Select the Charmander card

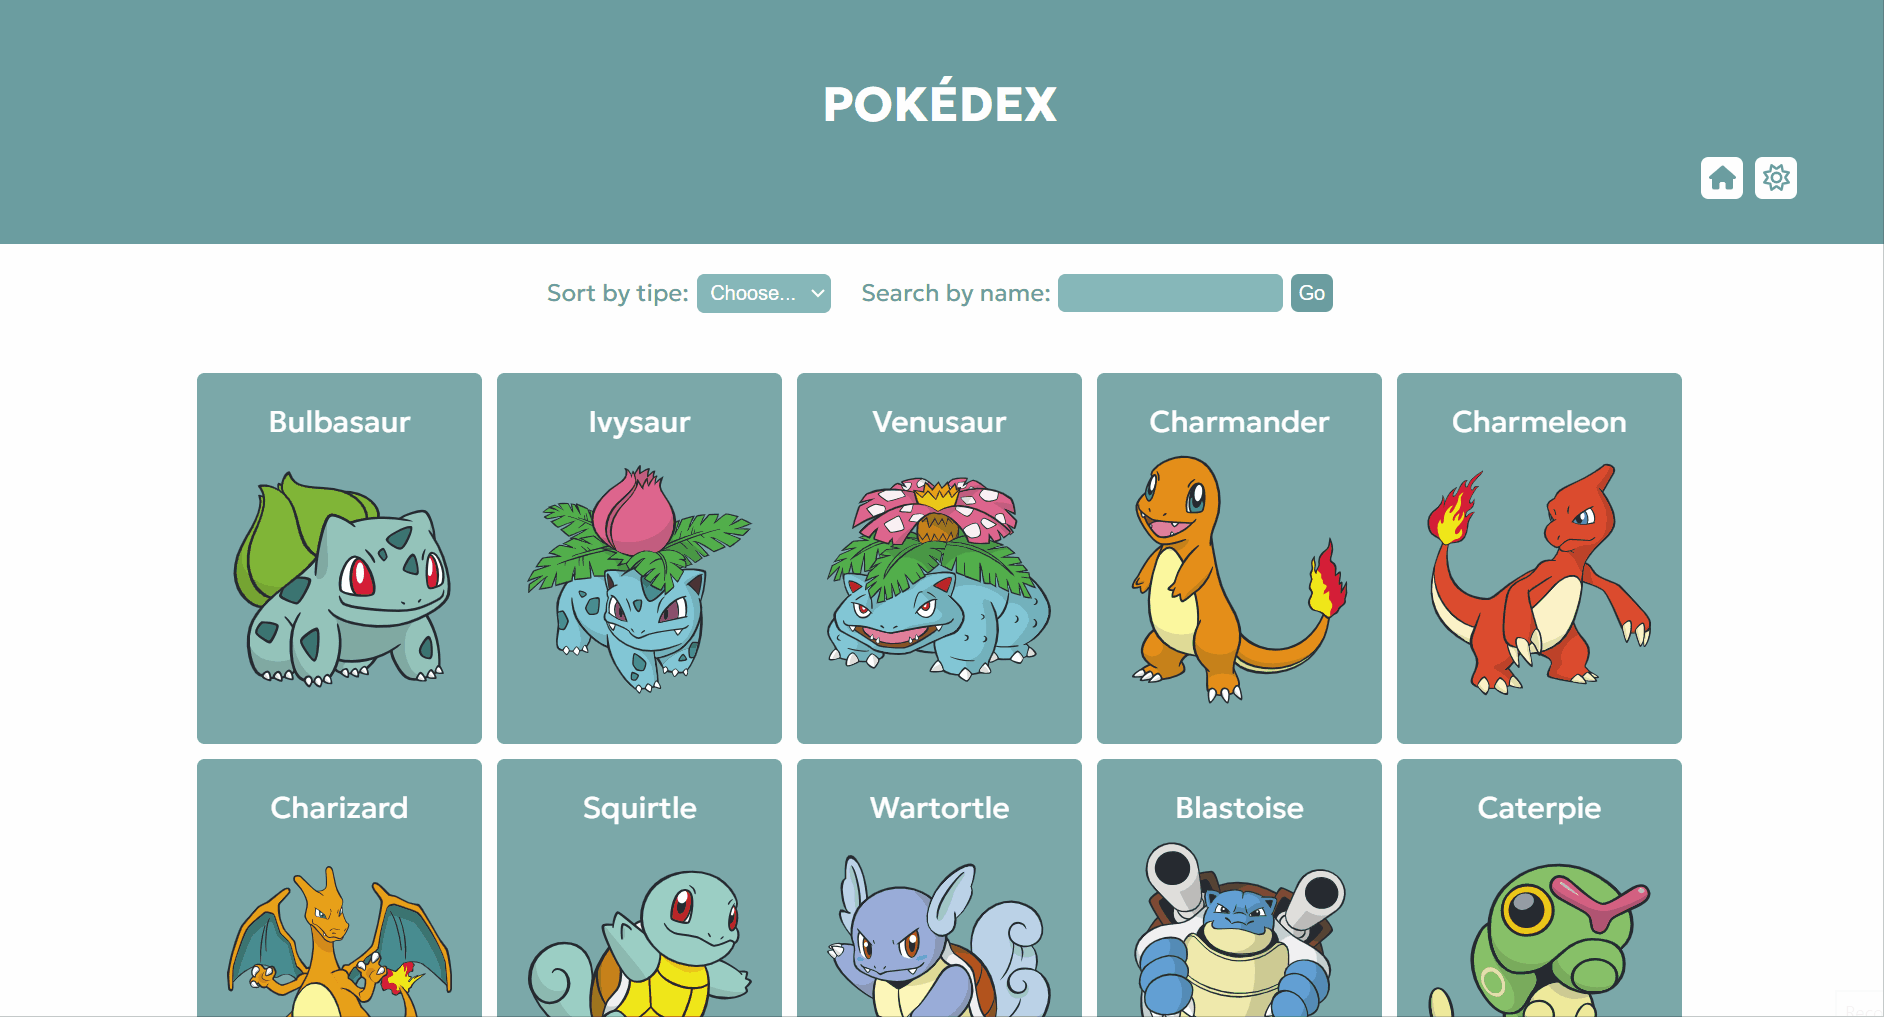pos(1239,558)
